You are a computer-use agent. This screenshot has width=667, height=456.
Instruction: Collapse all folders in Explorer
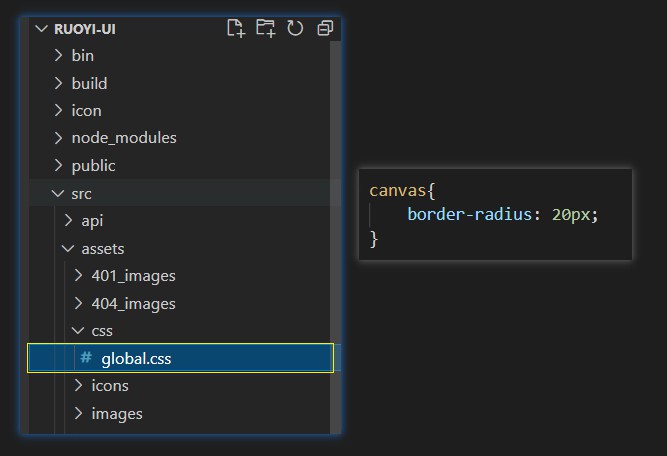[x=325, y=28]
